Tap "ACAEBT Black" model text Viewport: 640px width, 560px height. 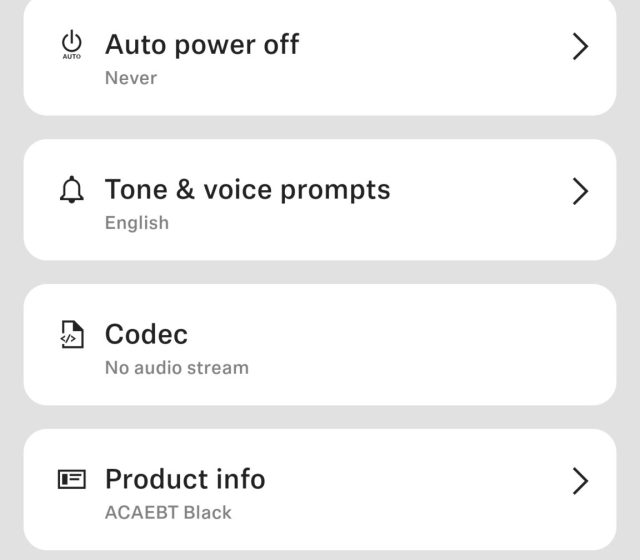pos(168,513)
